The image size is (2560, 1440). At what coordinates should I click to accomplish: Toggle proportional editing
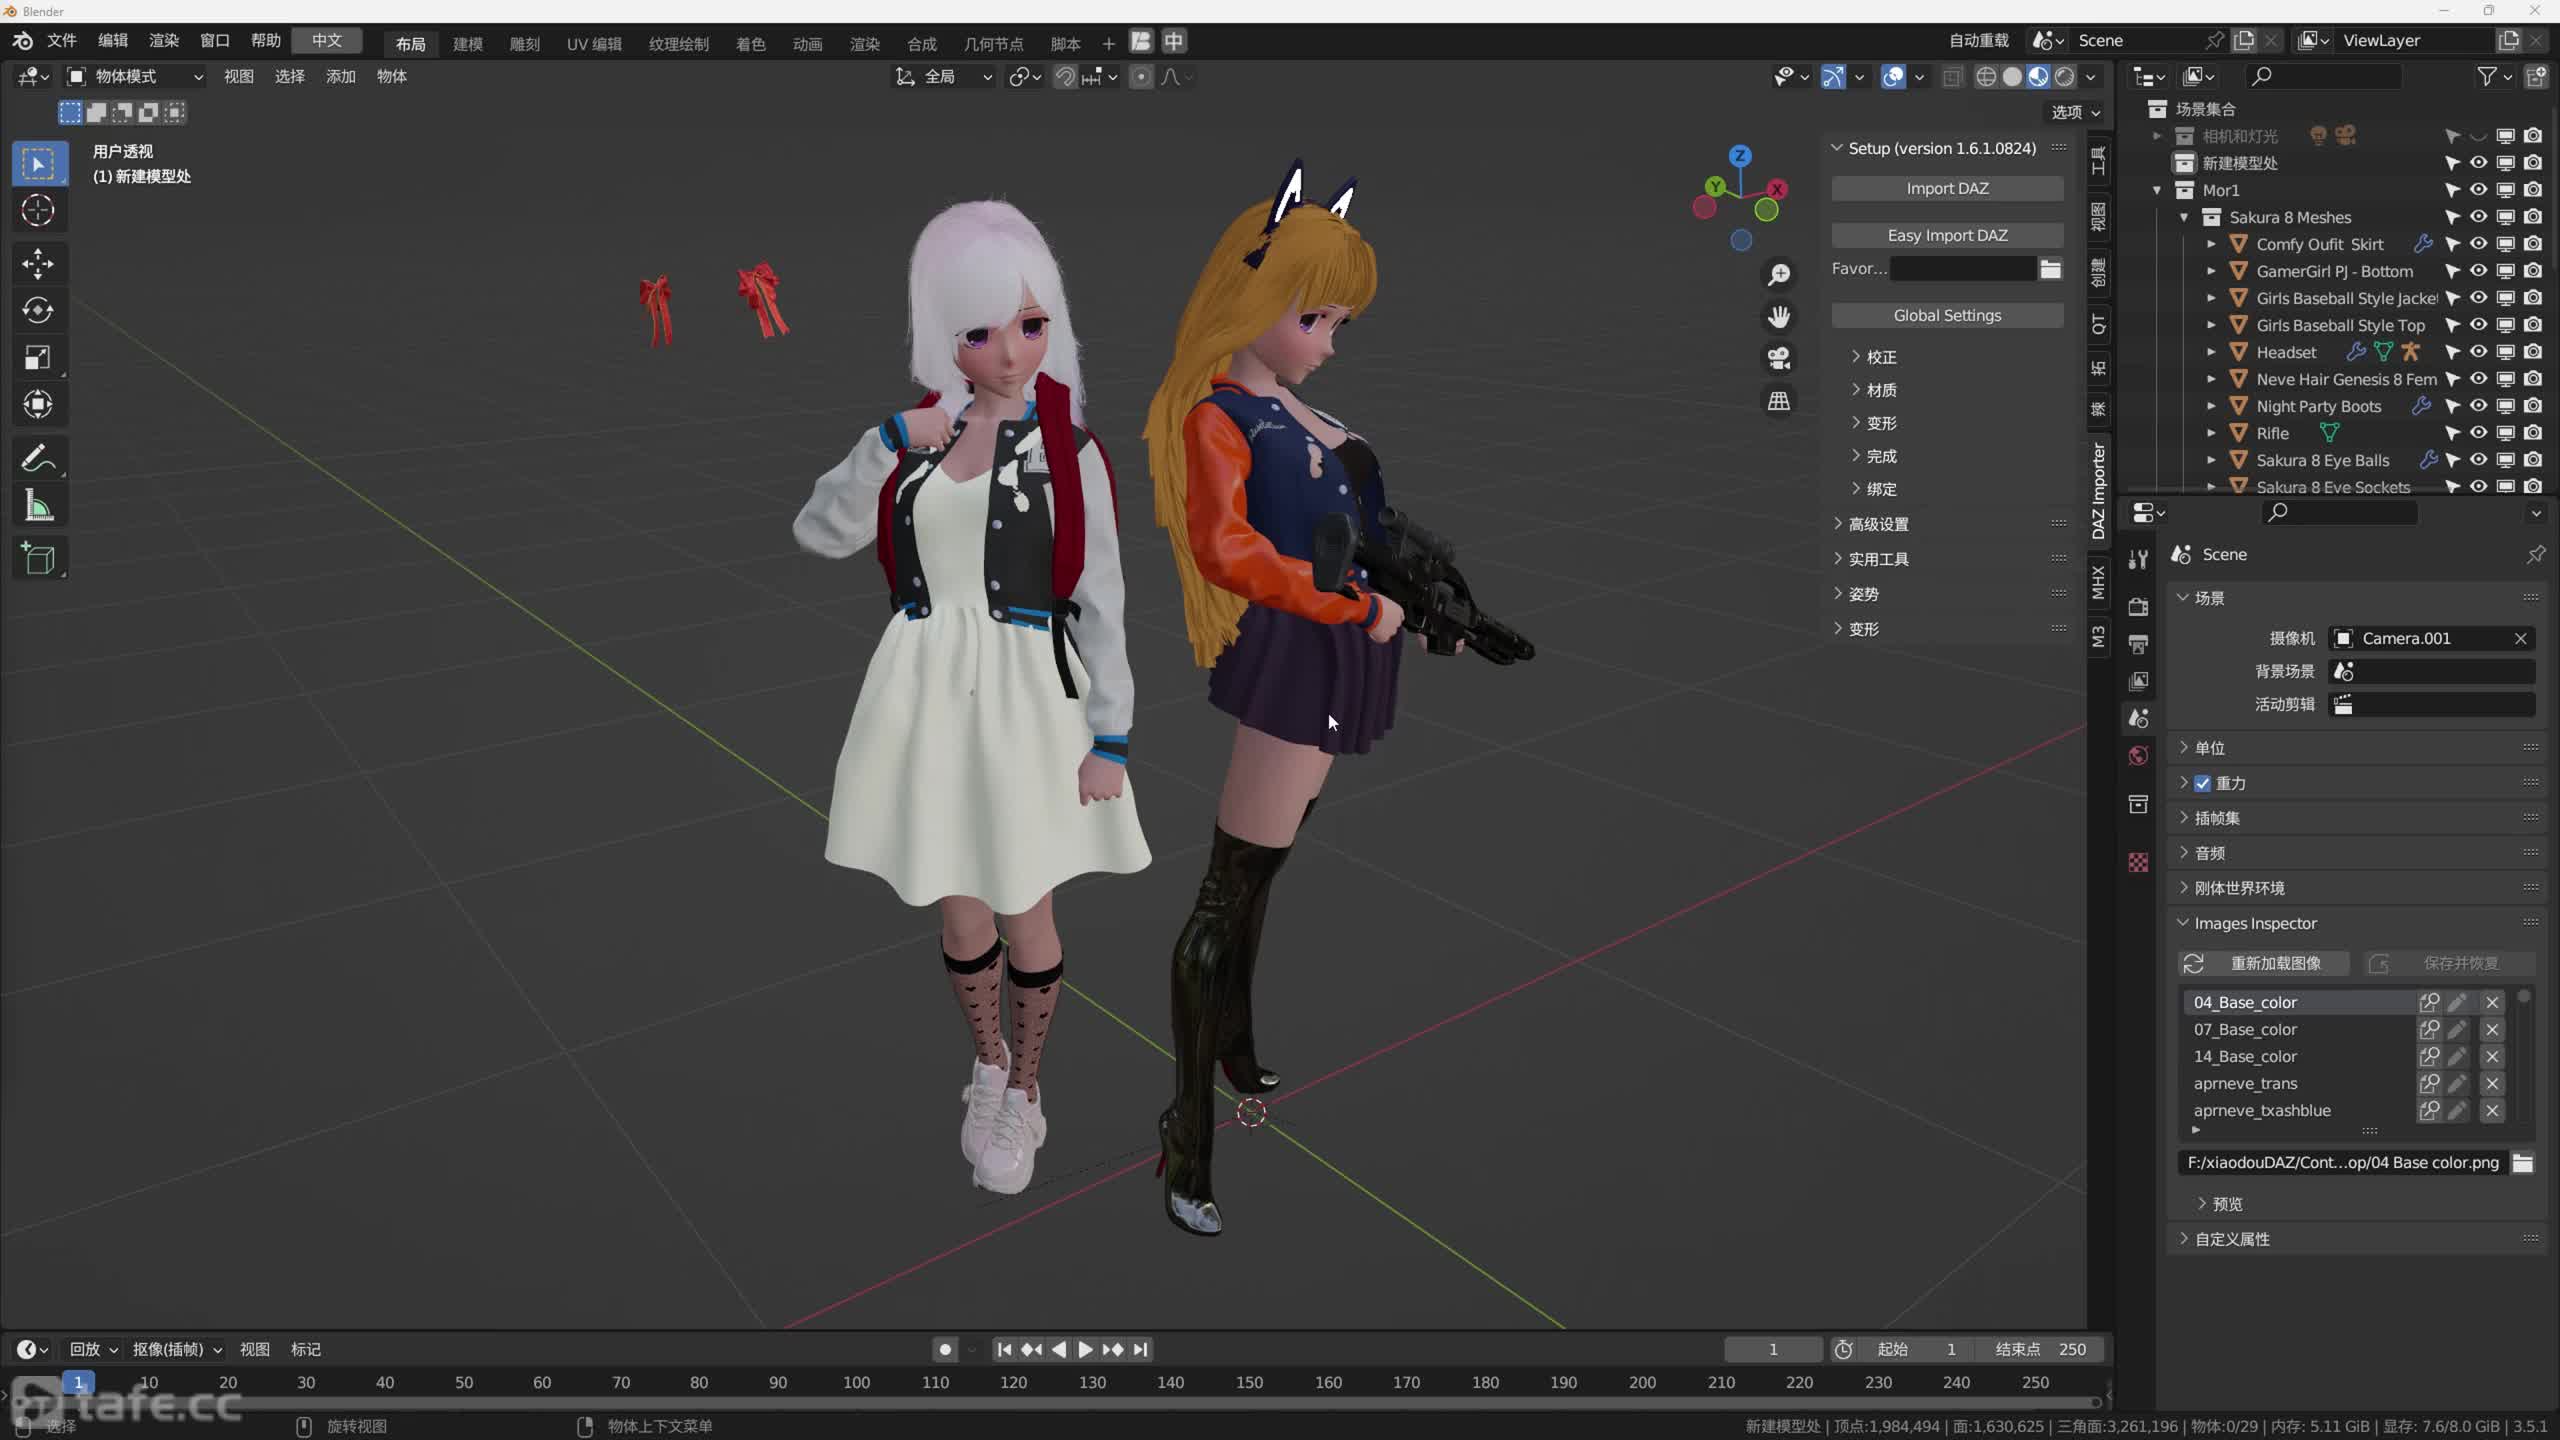point(1141,77)
